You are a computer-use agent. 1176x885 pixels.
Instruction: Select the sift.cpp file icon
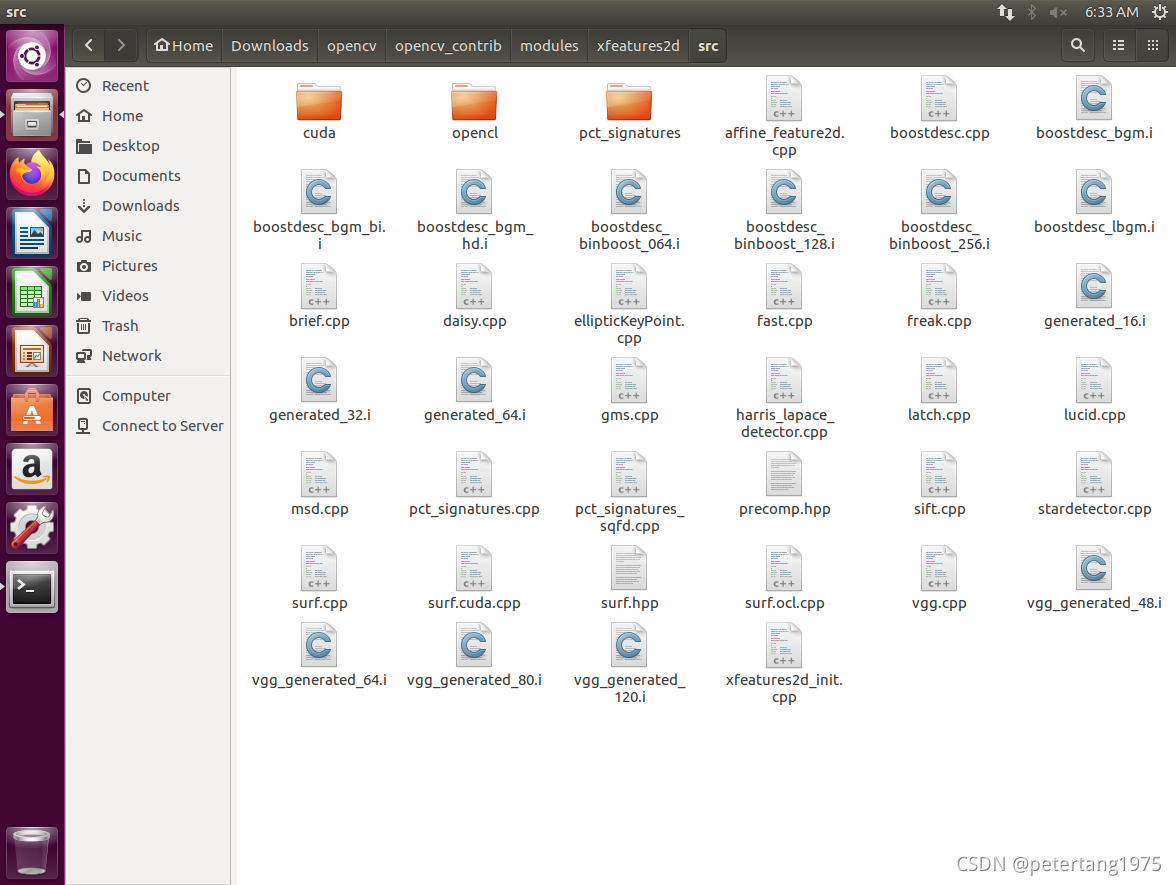tap(939, 474)
